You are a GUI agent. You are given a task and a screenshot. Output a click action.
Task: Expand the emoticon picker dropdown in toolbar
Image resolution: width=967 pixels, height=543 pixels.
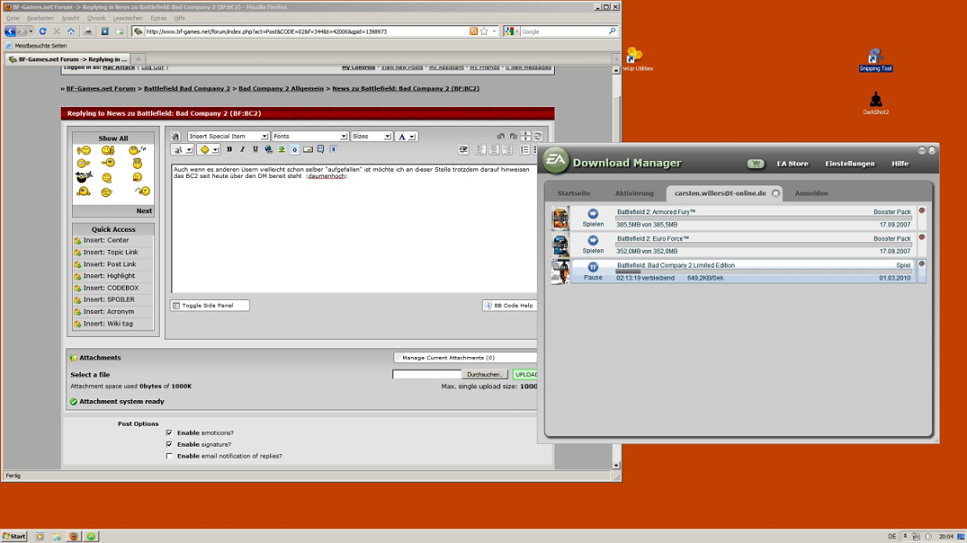tap(215, 149)
